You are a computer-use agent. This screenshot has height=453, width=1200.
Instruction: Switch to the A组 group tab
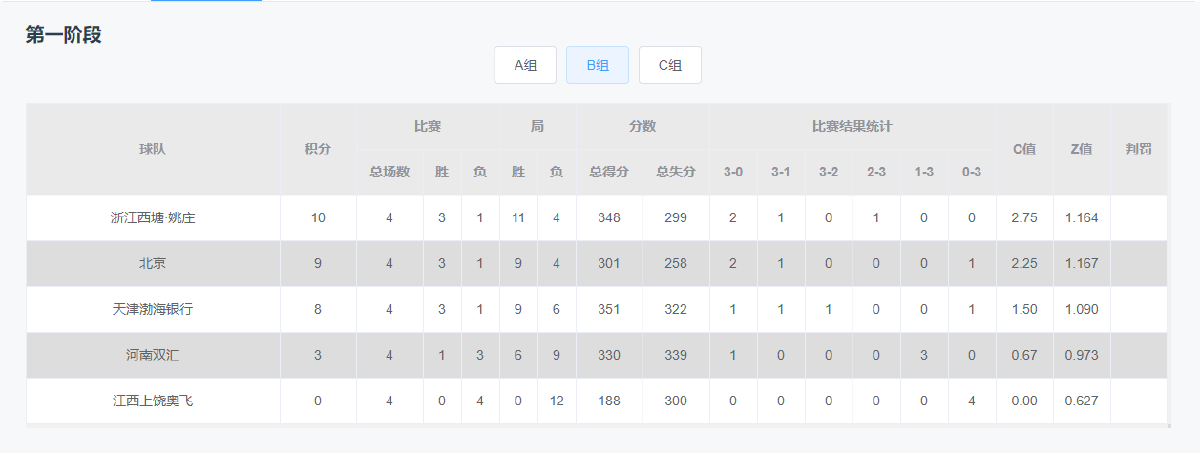pyautogui.click(x=525, y=65)
